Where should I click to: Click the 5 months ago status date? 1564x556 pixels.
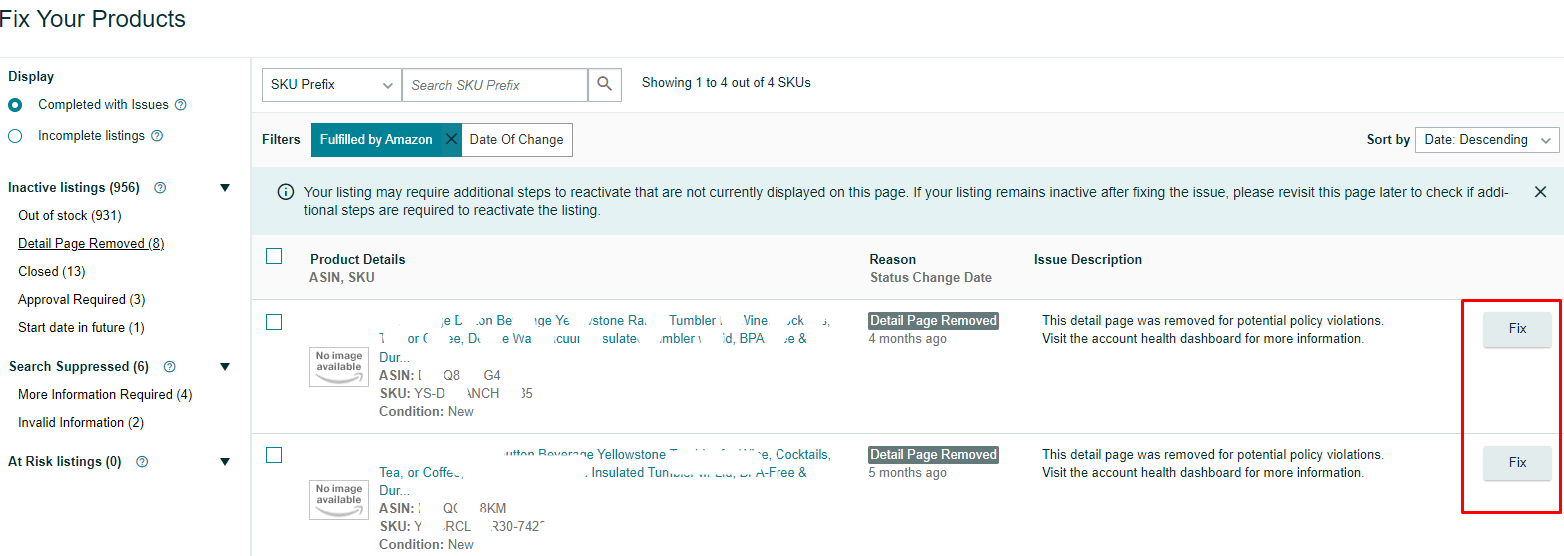pyautogui.click(x=908, y=473)
